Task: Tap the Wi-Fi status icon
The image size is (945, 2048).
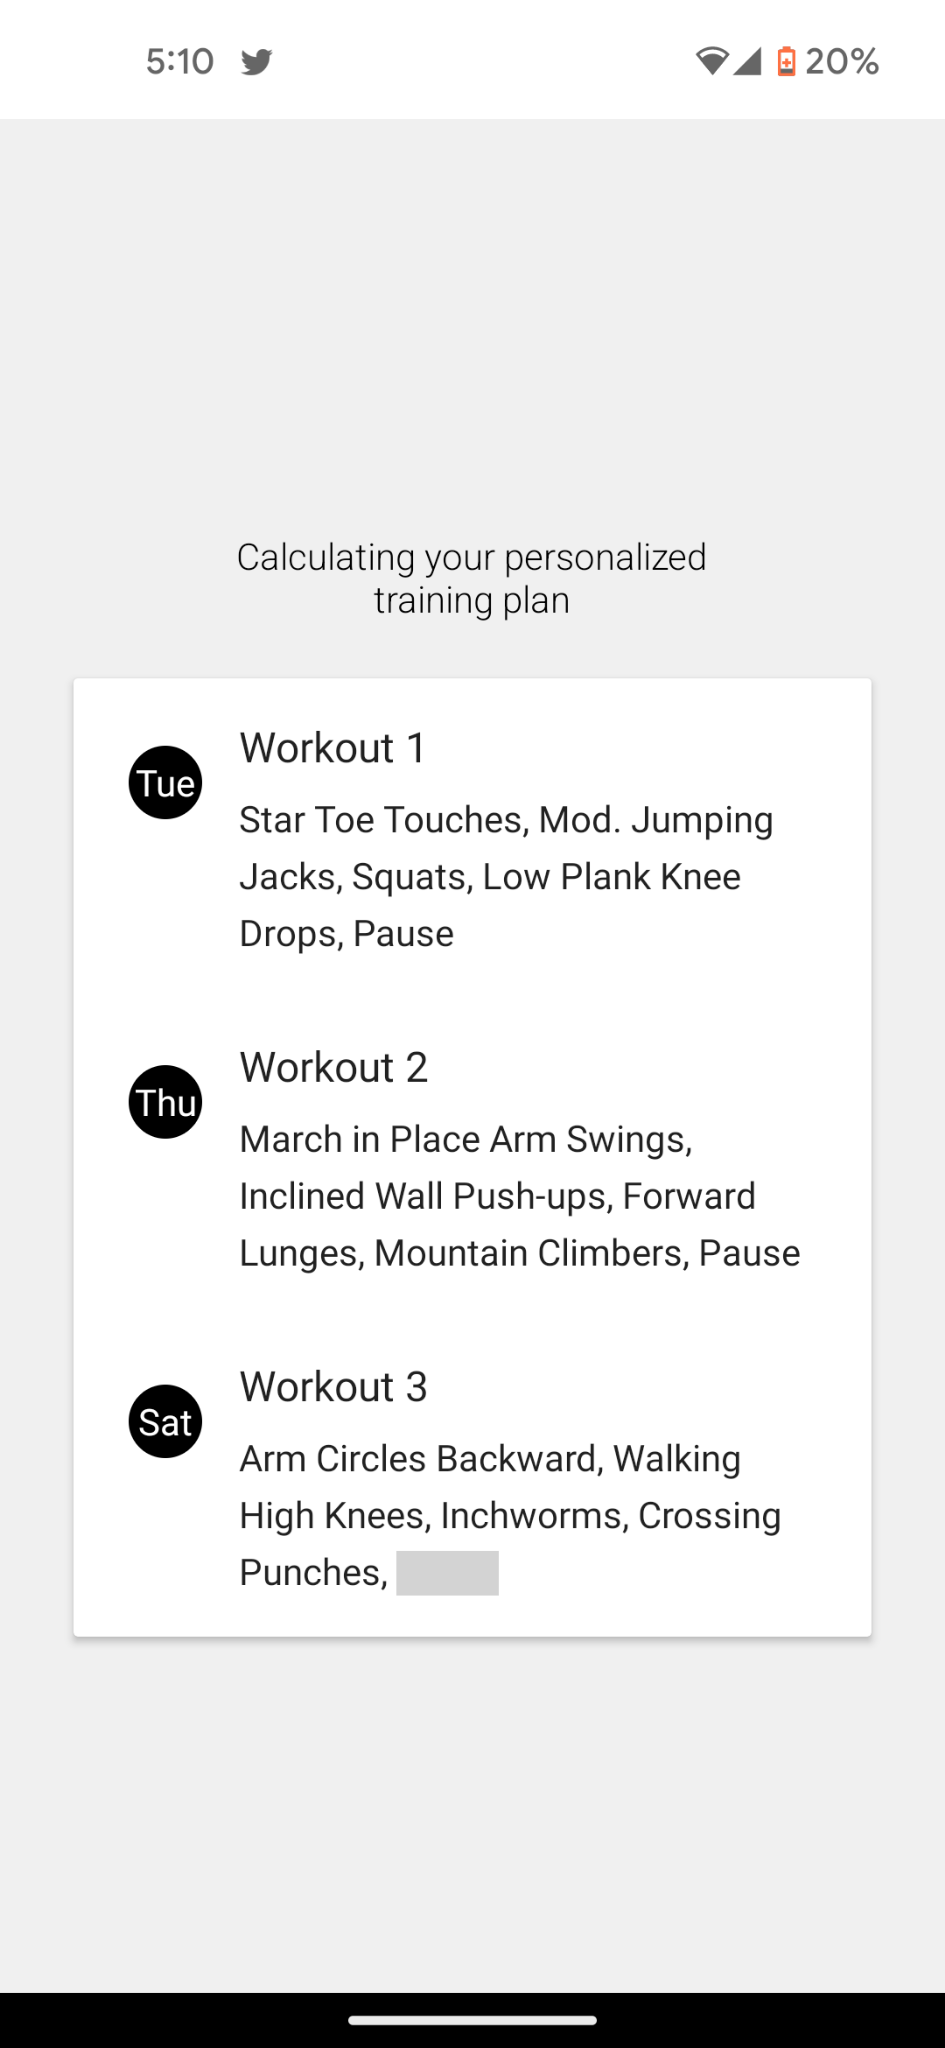Action: 712,62
